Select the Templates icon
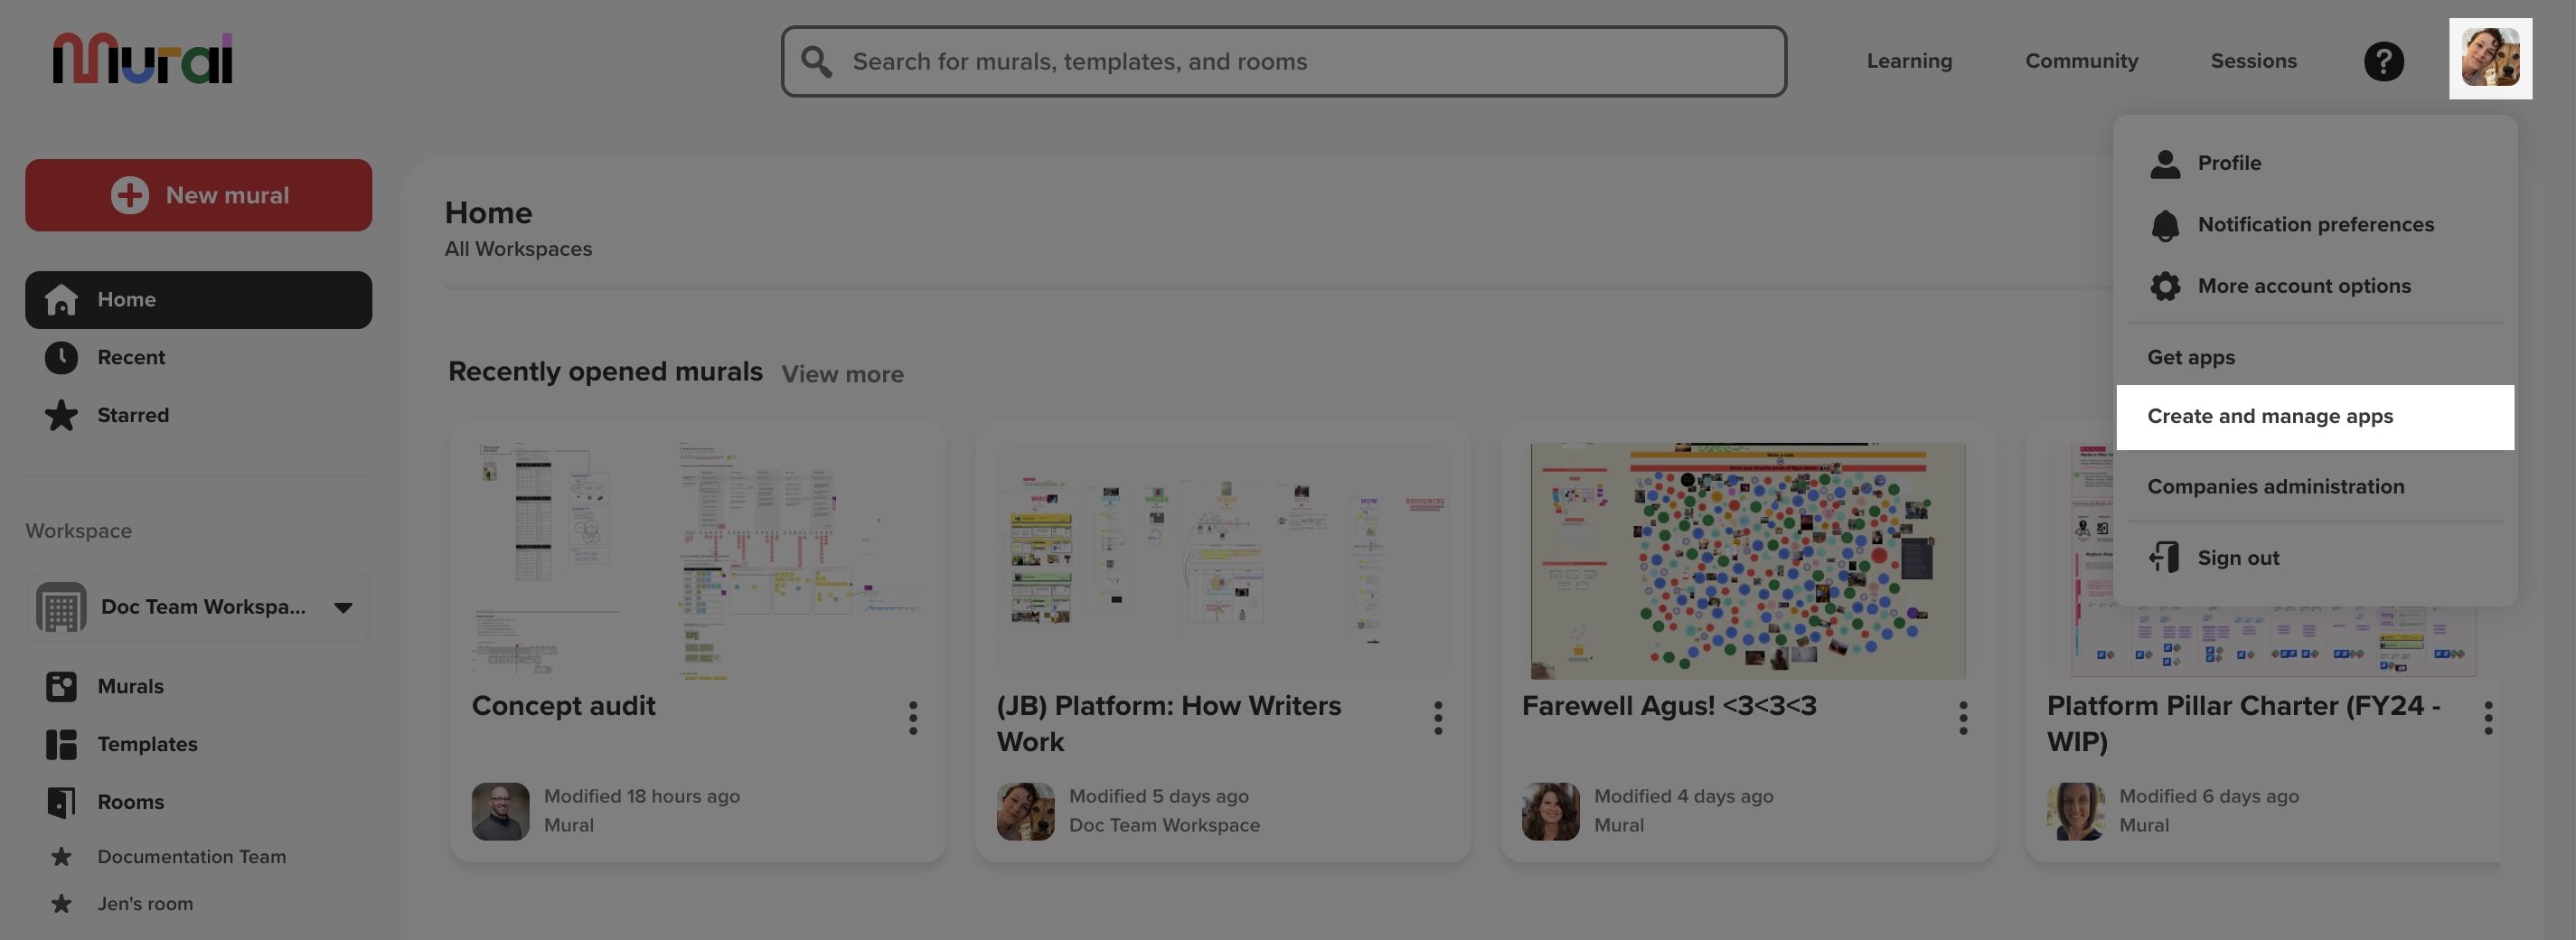The image size is (2576, 940). (61, 744)
